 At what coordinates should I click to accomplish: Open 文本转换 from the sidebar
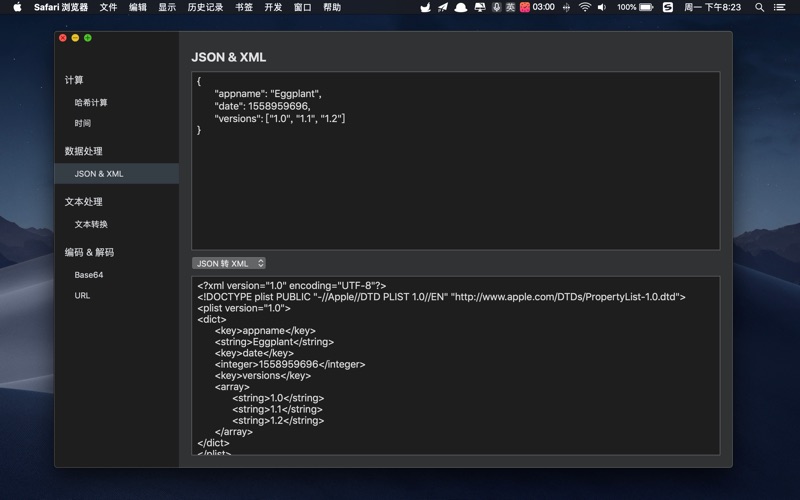pyautogui.click(x=91, y=224)
